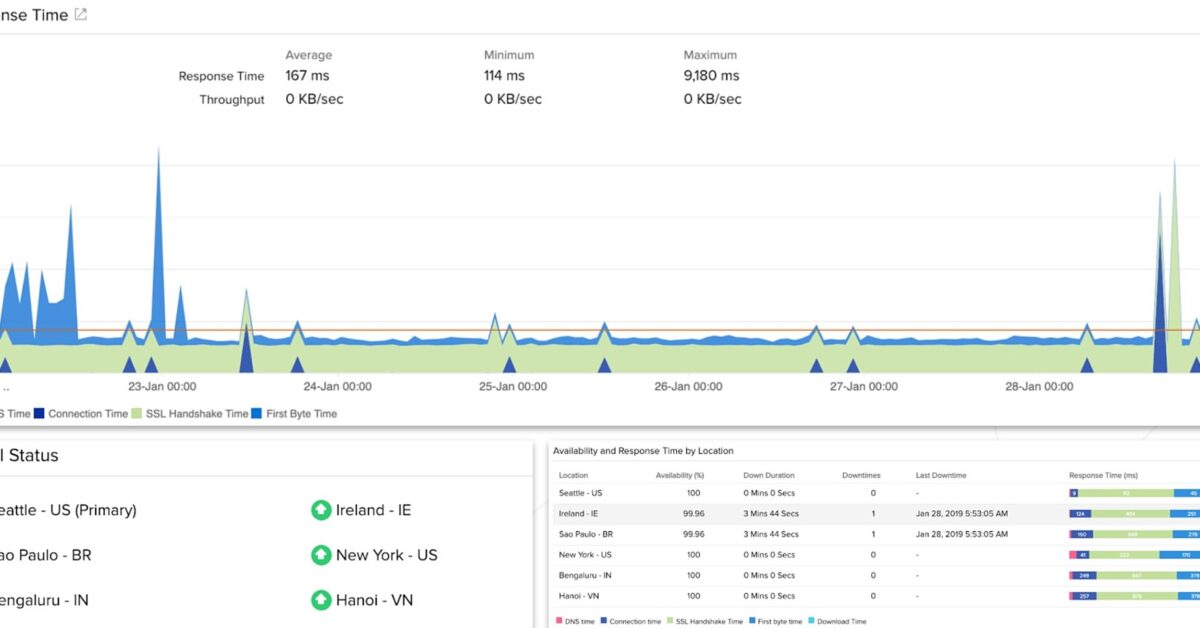Screen dimensions: 1200x628
Task: Click green up-arrow icon next to Hanoi - VN
Action: [x=321, y=600]
